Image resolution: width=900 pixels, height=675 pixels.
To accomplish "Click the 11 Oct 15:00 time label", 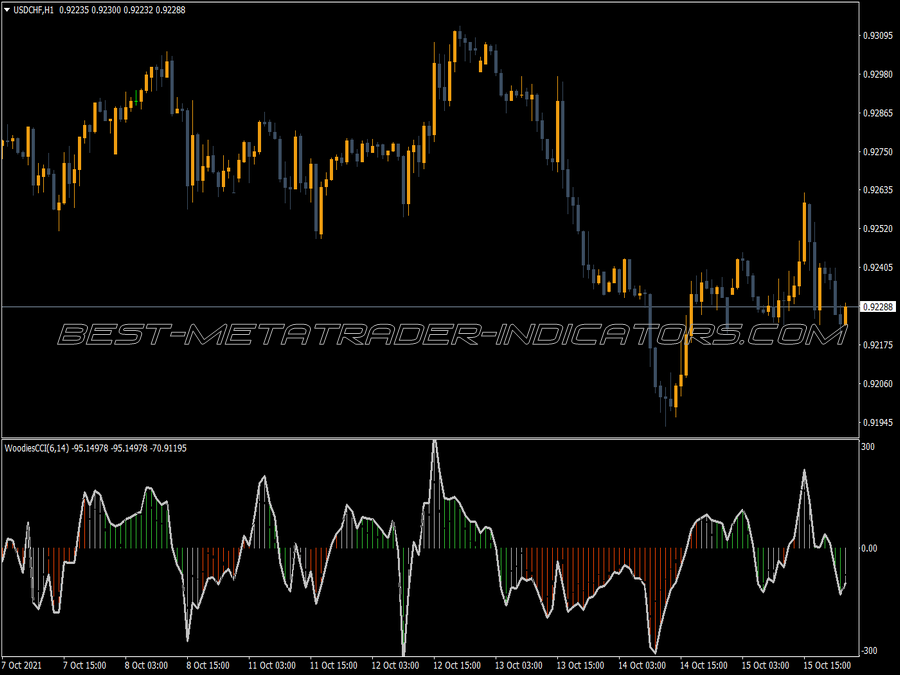I will 333,666.
